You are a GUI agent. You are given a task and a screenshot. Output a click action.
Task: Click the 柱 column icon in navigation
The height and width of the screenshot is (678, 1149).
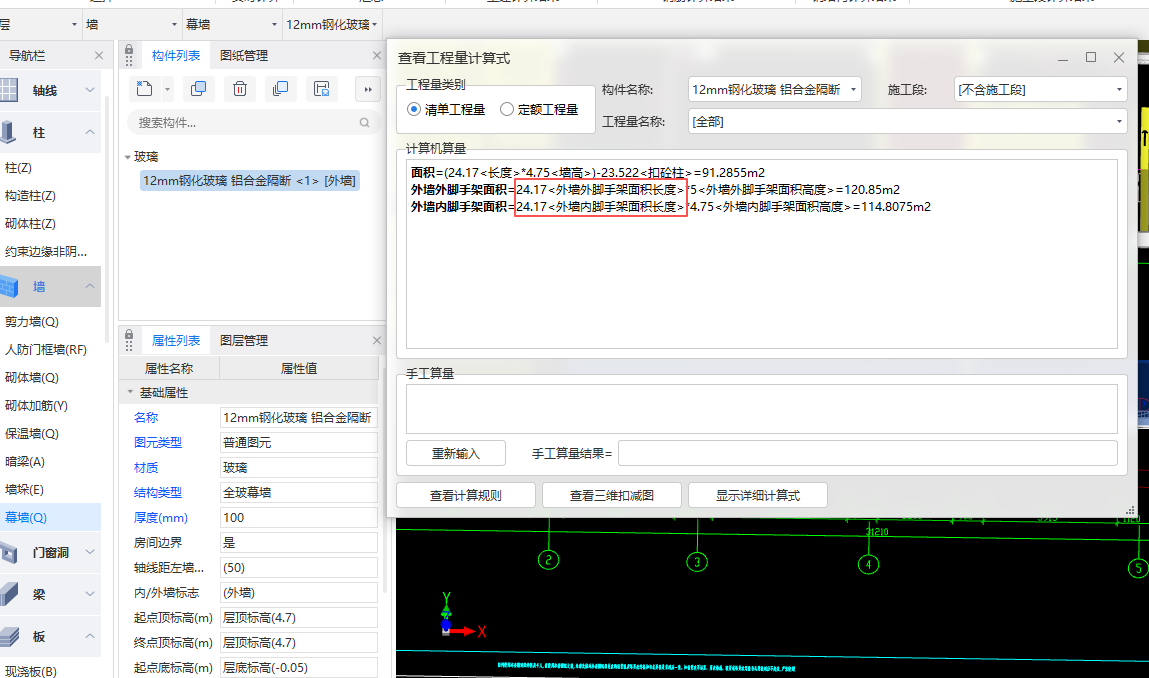(9, 133)
